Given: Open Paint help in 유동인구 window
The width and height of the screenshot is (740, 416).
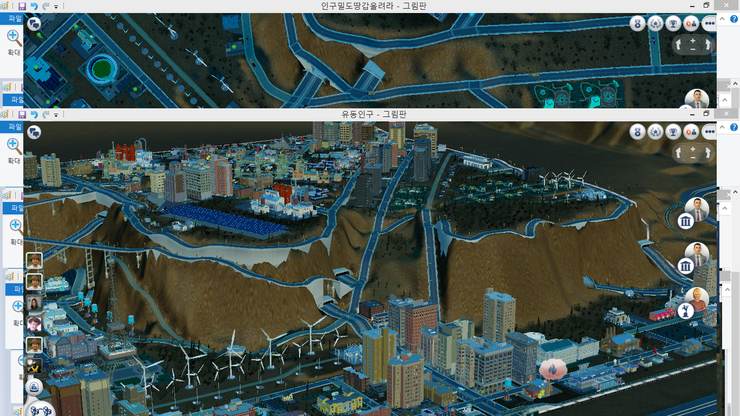Looking at the screenshot, I should tap(734, 127).
